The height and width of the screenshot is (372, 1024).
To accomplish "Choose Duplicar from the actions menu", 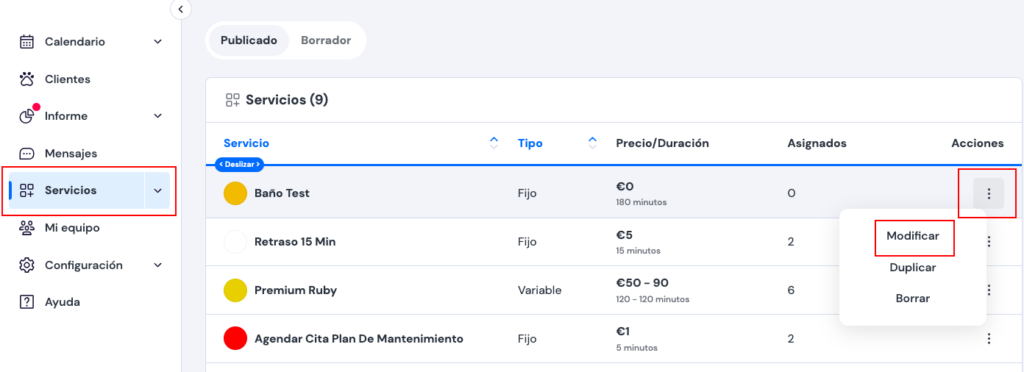I will pyautogui.click(x=913, y=268).
